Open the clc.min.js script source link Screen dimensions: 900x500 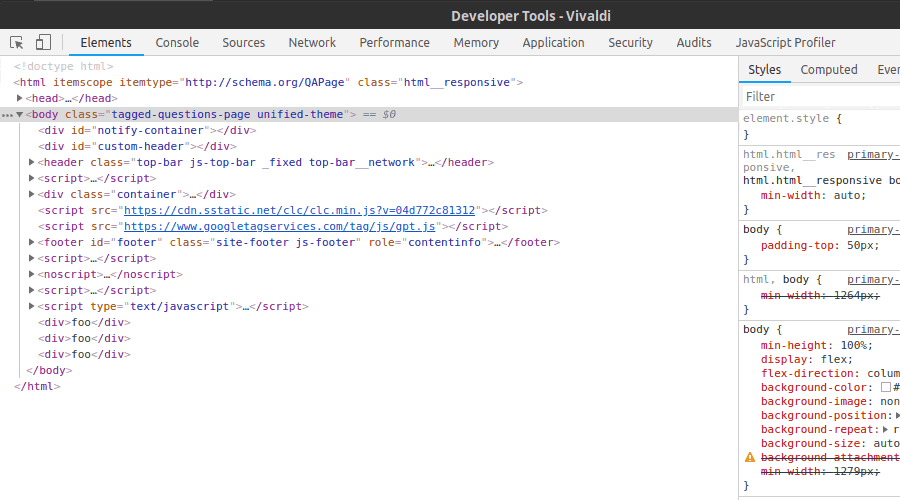(x=300, y=211)
